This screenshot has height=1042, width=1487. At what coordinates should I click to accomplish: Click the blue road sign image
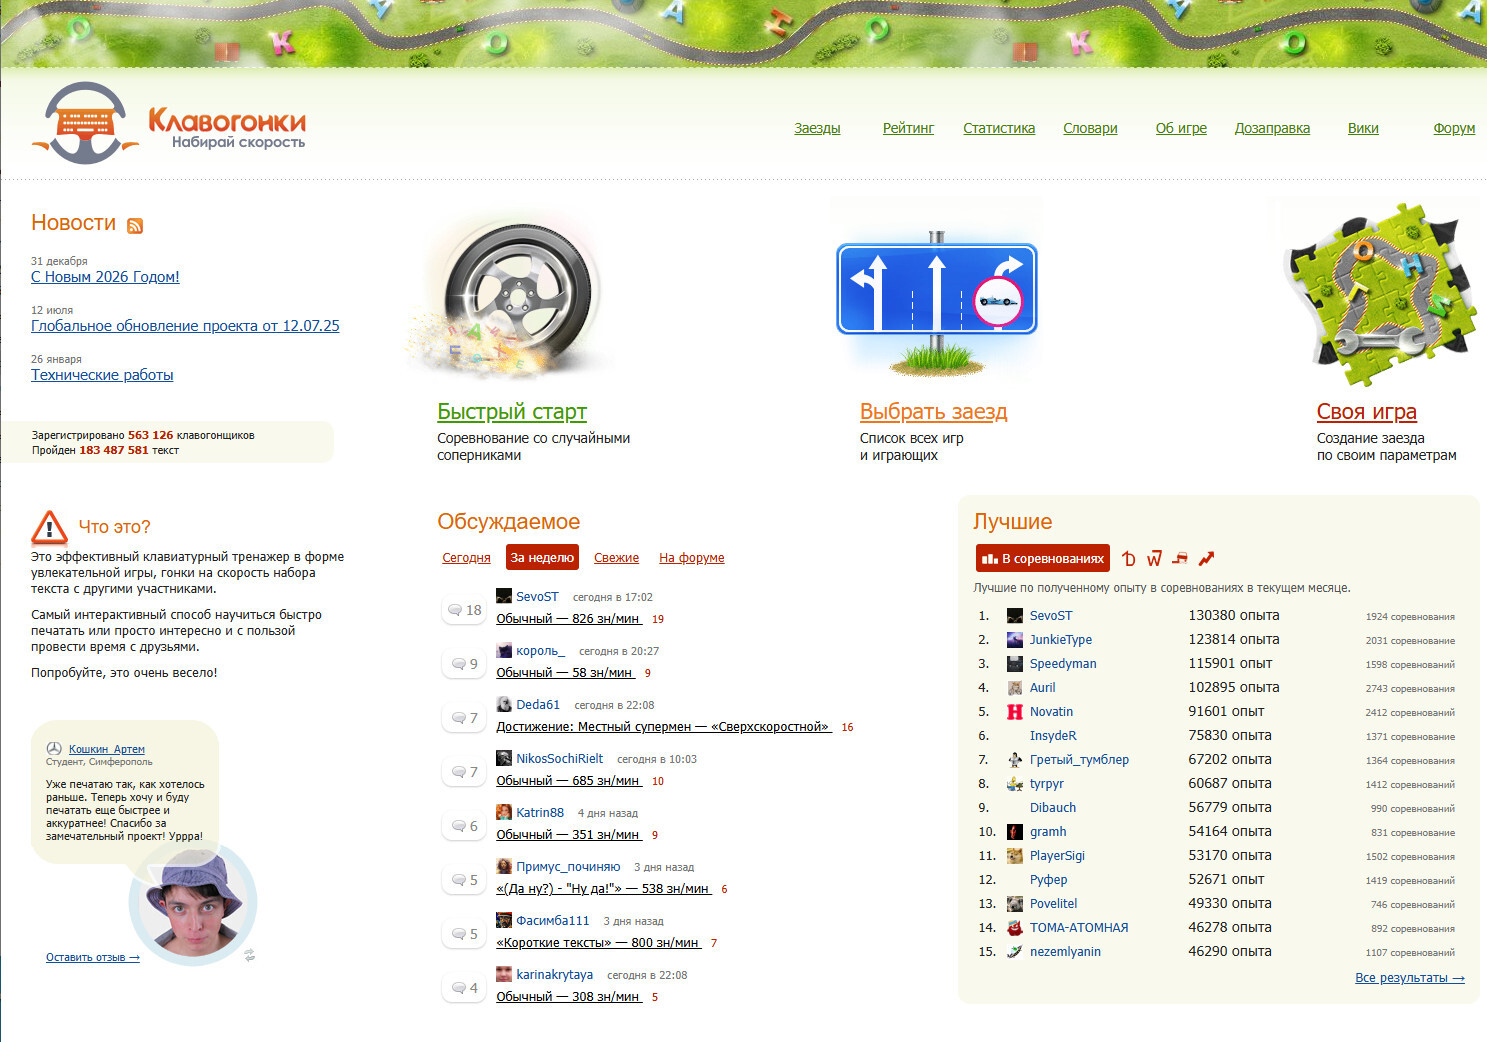point(936,290)
